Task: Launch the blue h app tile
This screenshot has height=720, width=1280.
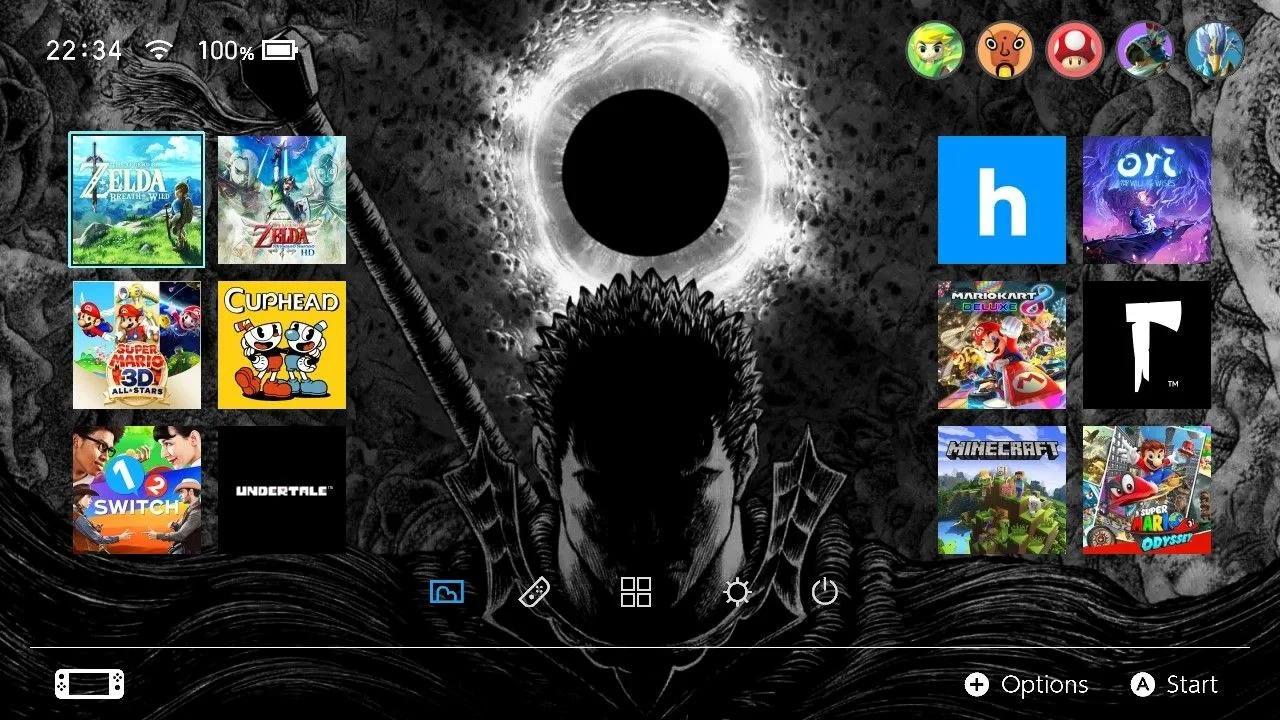Action: (x=1002, y=200)
